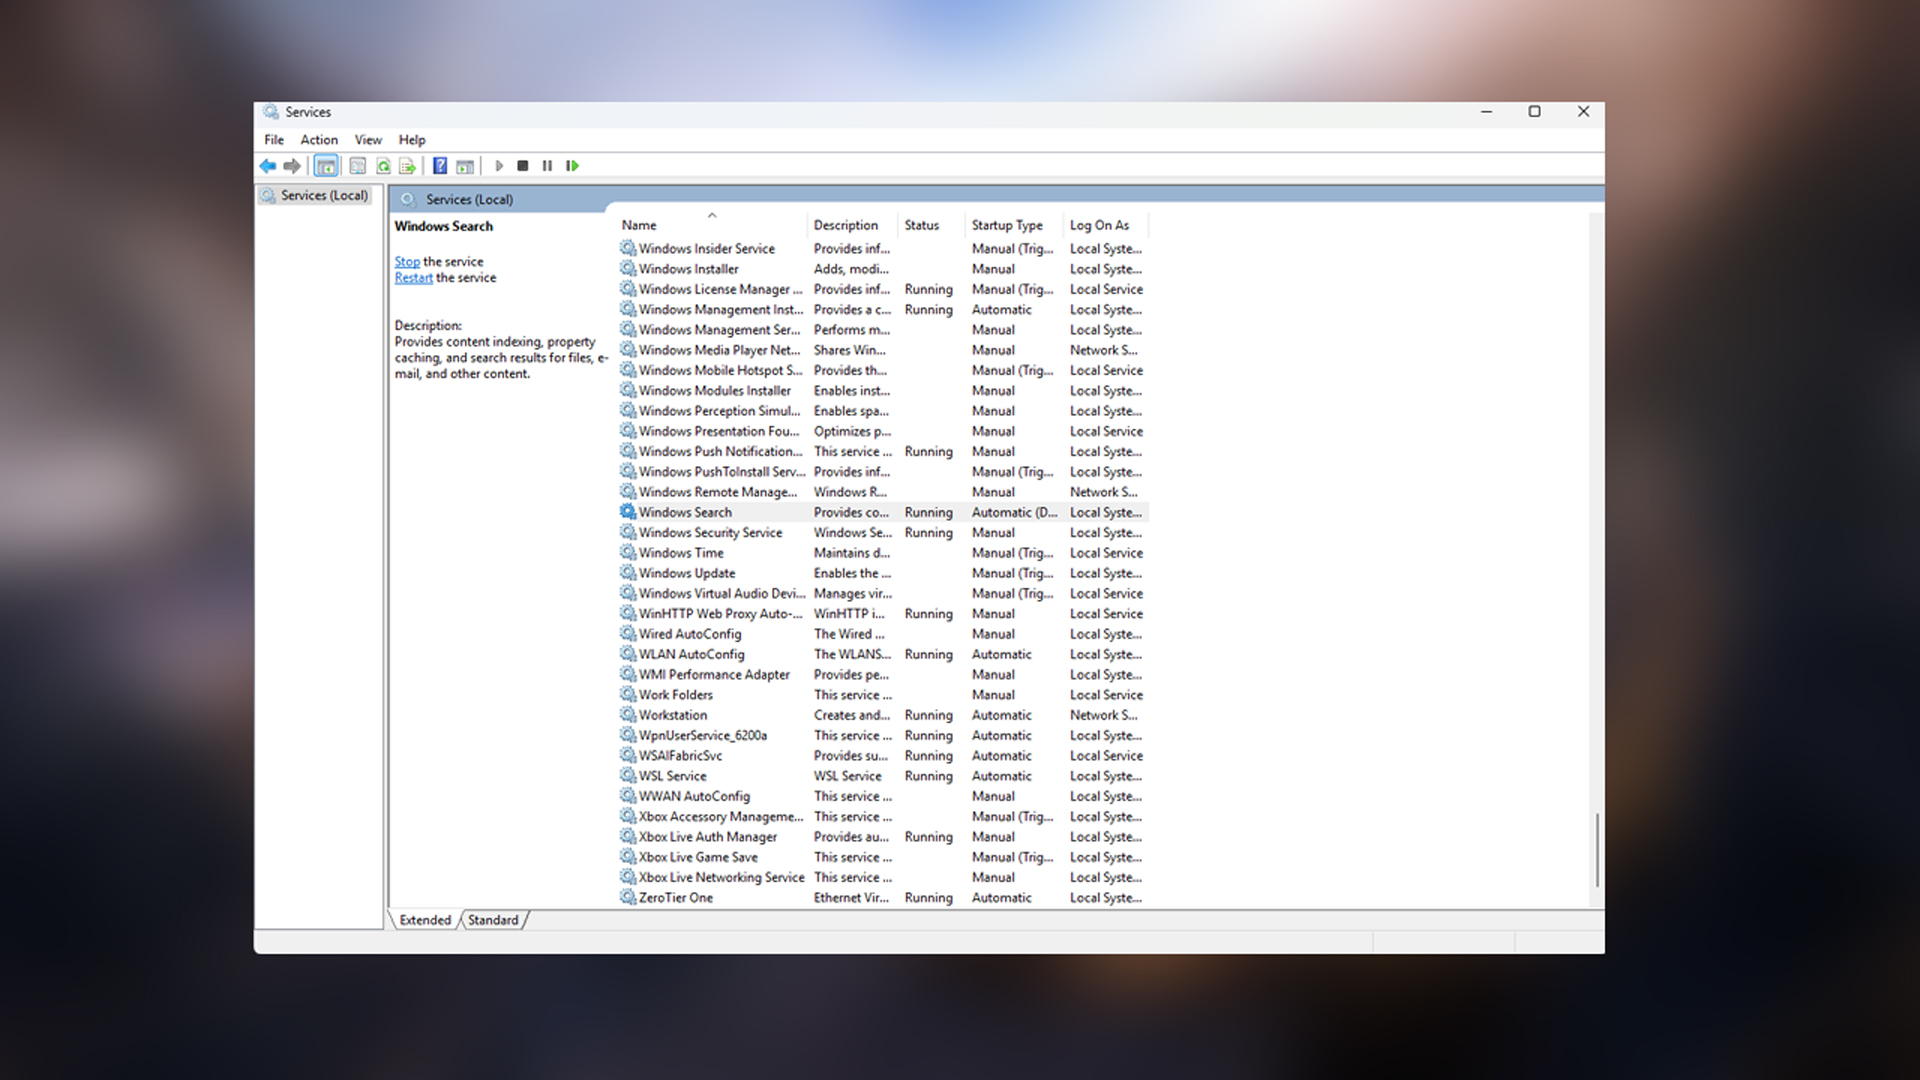Click the Refresh toolbar icon

click(383, 166)
